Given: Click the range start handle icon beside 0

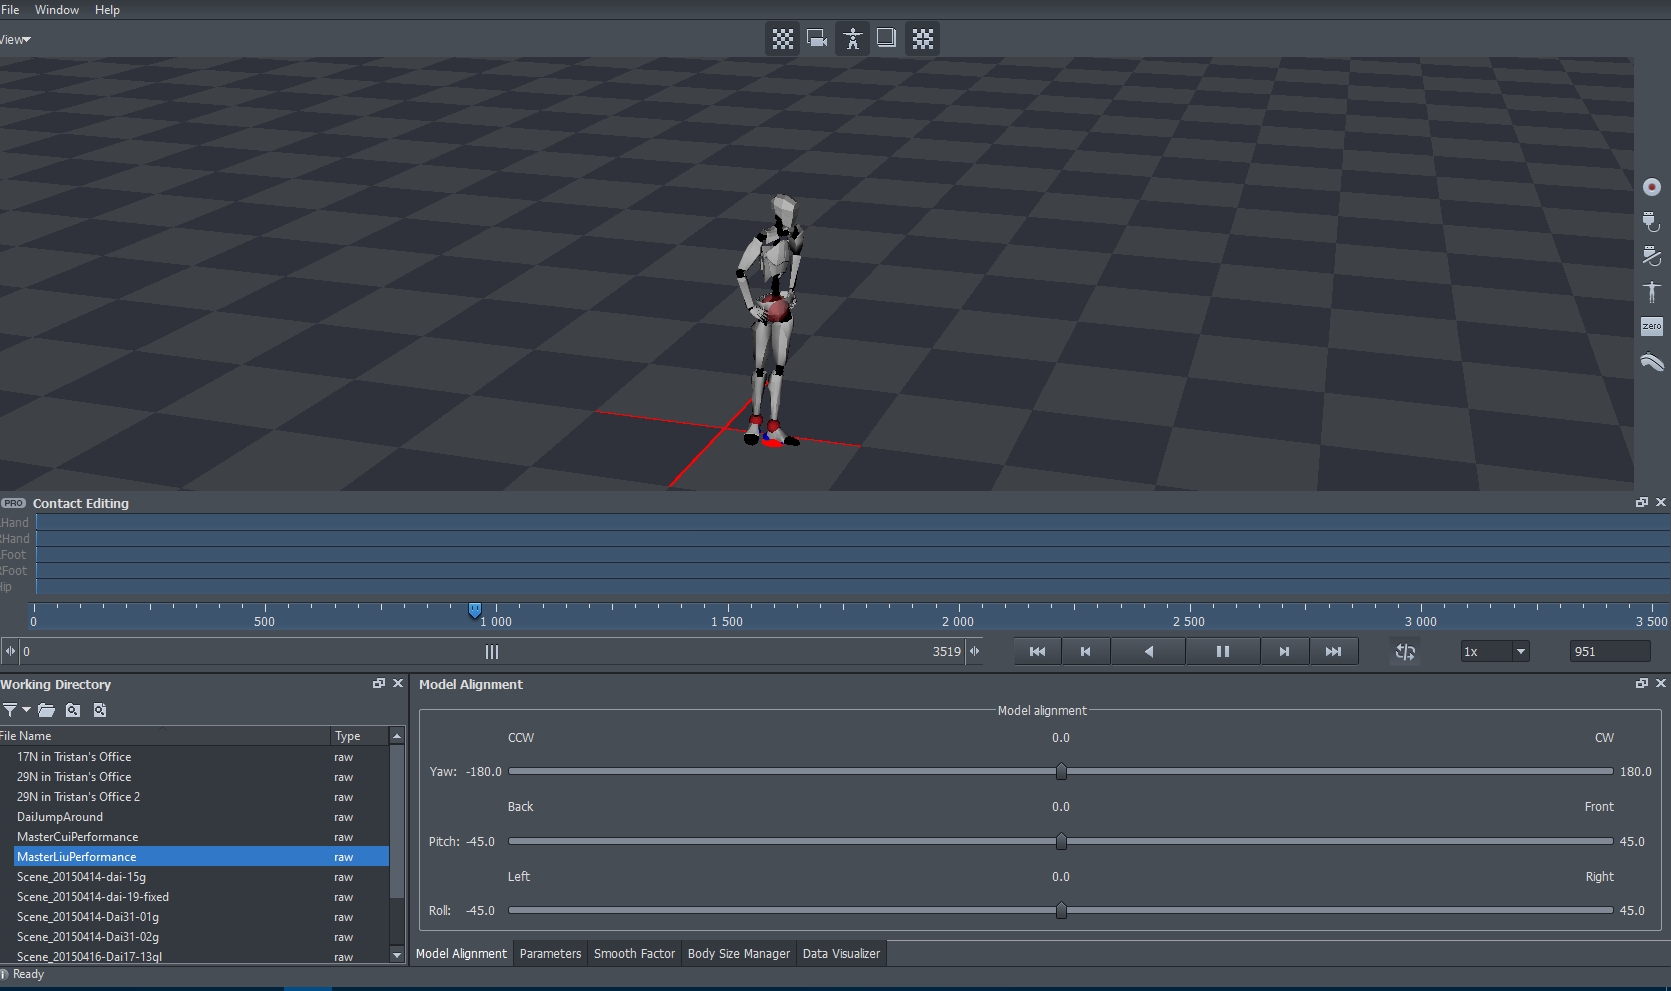Looking at the screenshot, I should tap(10, 651).
